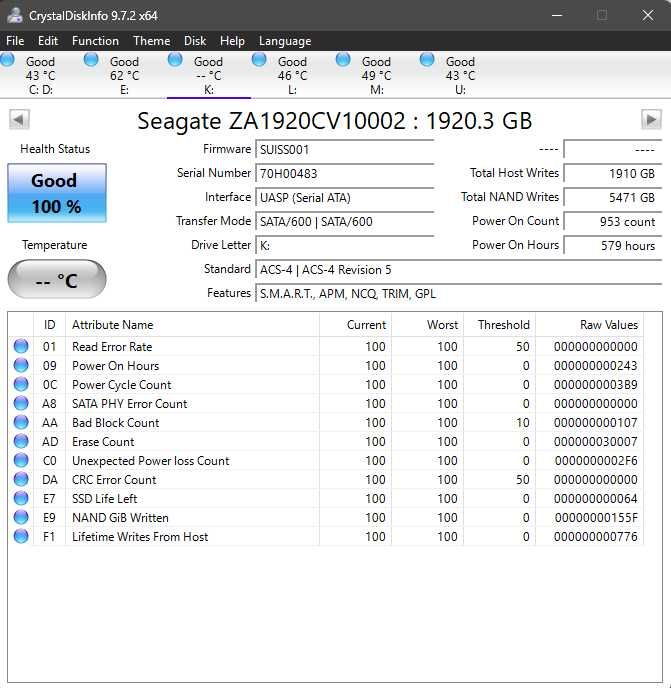Image resolution: width=671 pixels, height=688 pixels.
Task: Click the temperature display button
Action: (56, 280)
